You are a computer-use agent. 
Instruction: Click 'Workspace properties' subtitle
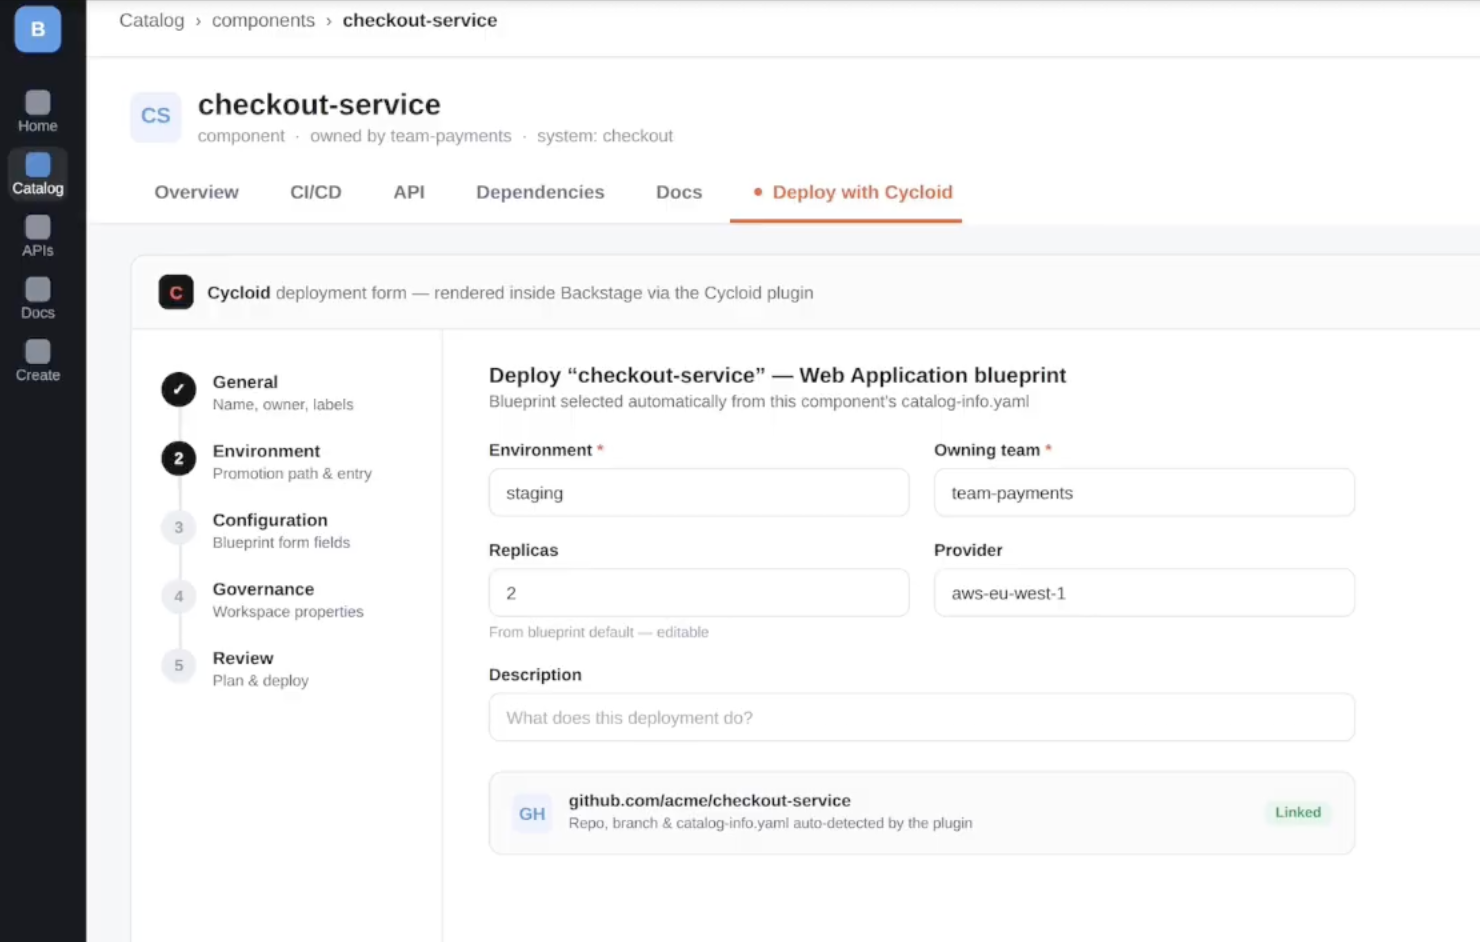point(288,611)
